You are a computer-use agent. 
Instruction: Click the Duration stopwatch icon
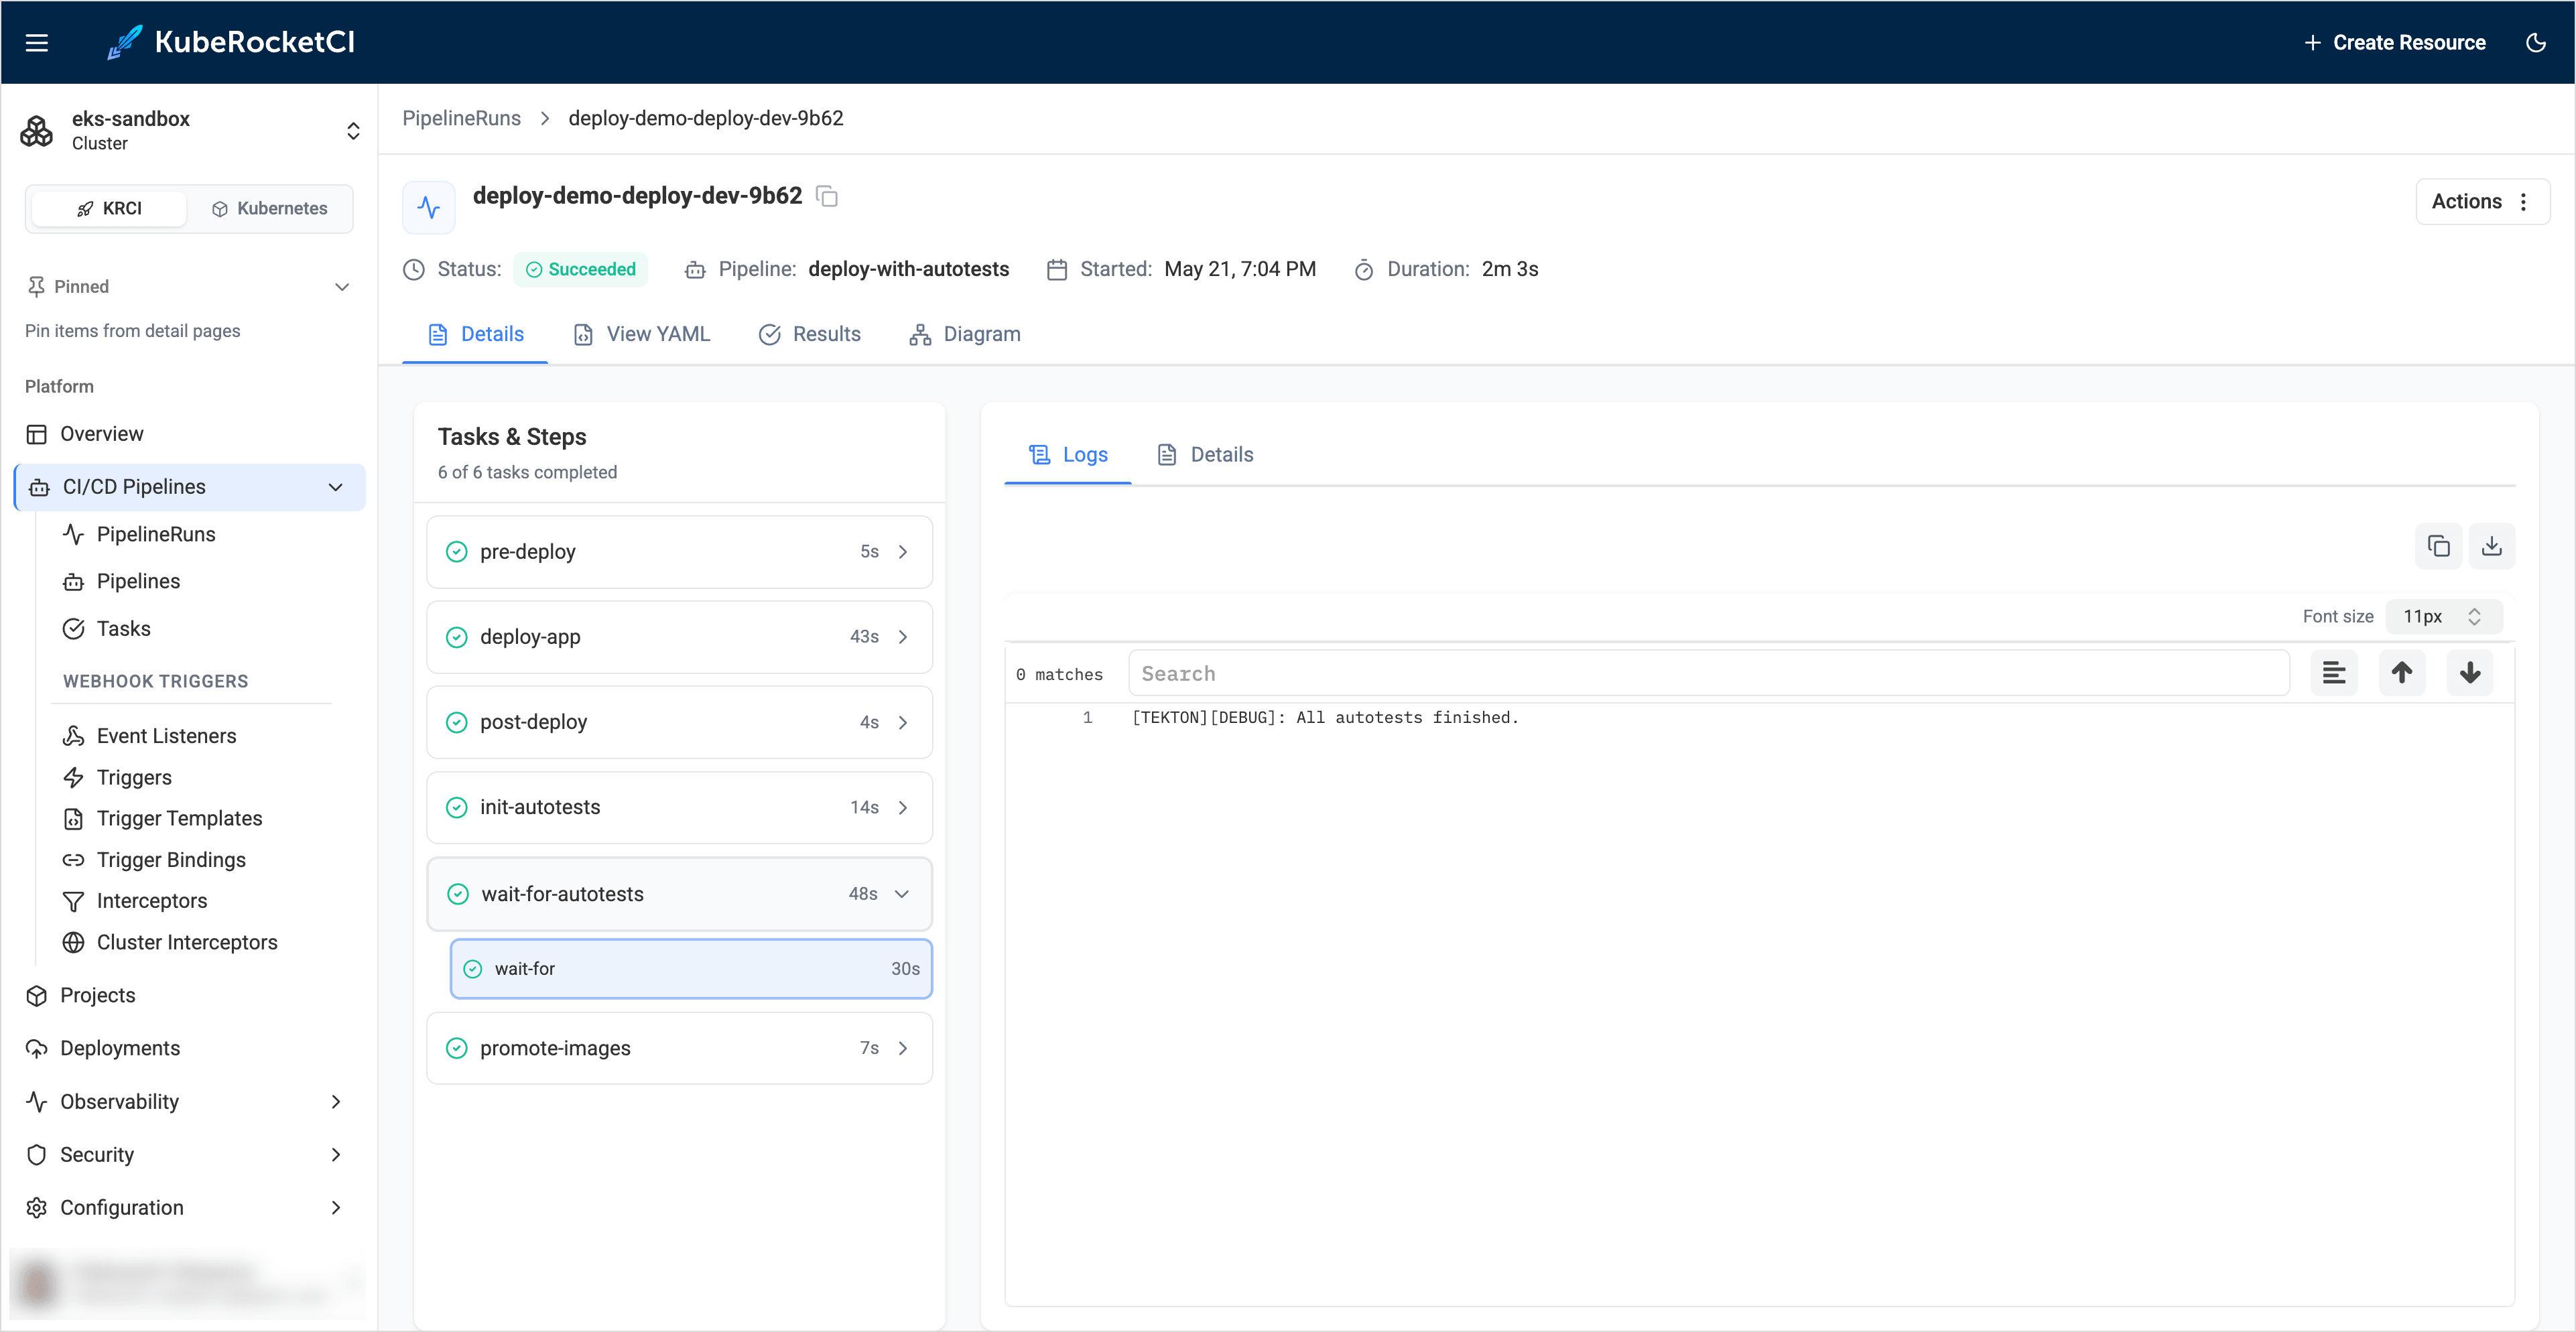click(1364, 270)
